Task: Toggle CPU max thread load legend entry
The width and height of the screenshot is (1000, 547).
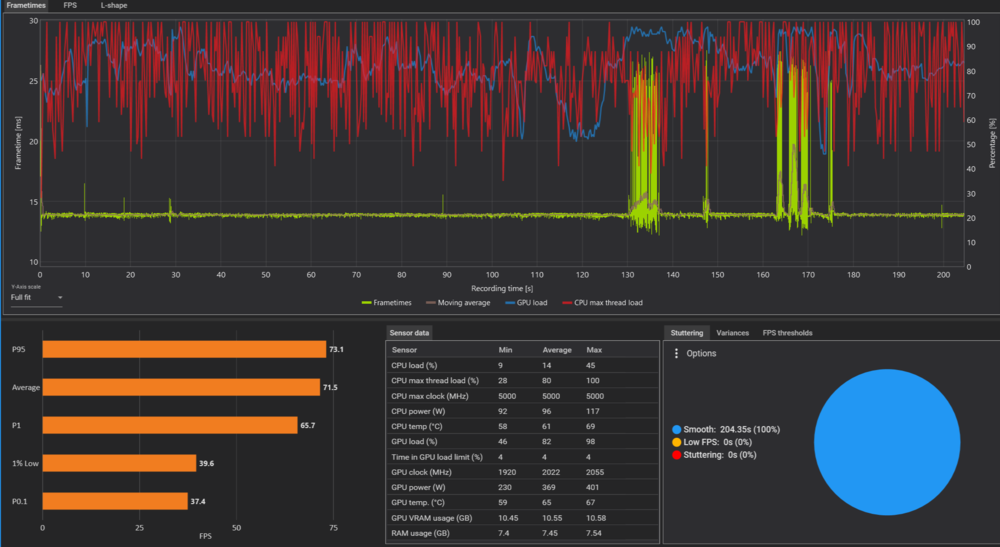Action: (603, 302)
